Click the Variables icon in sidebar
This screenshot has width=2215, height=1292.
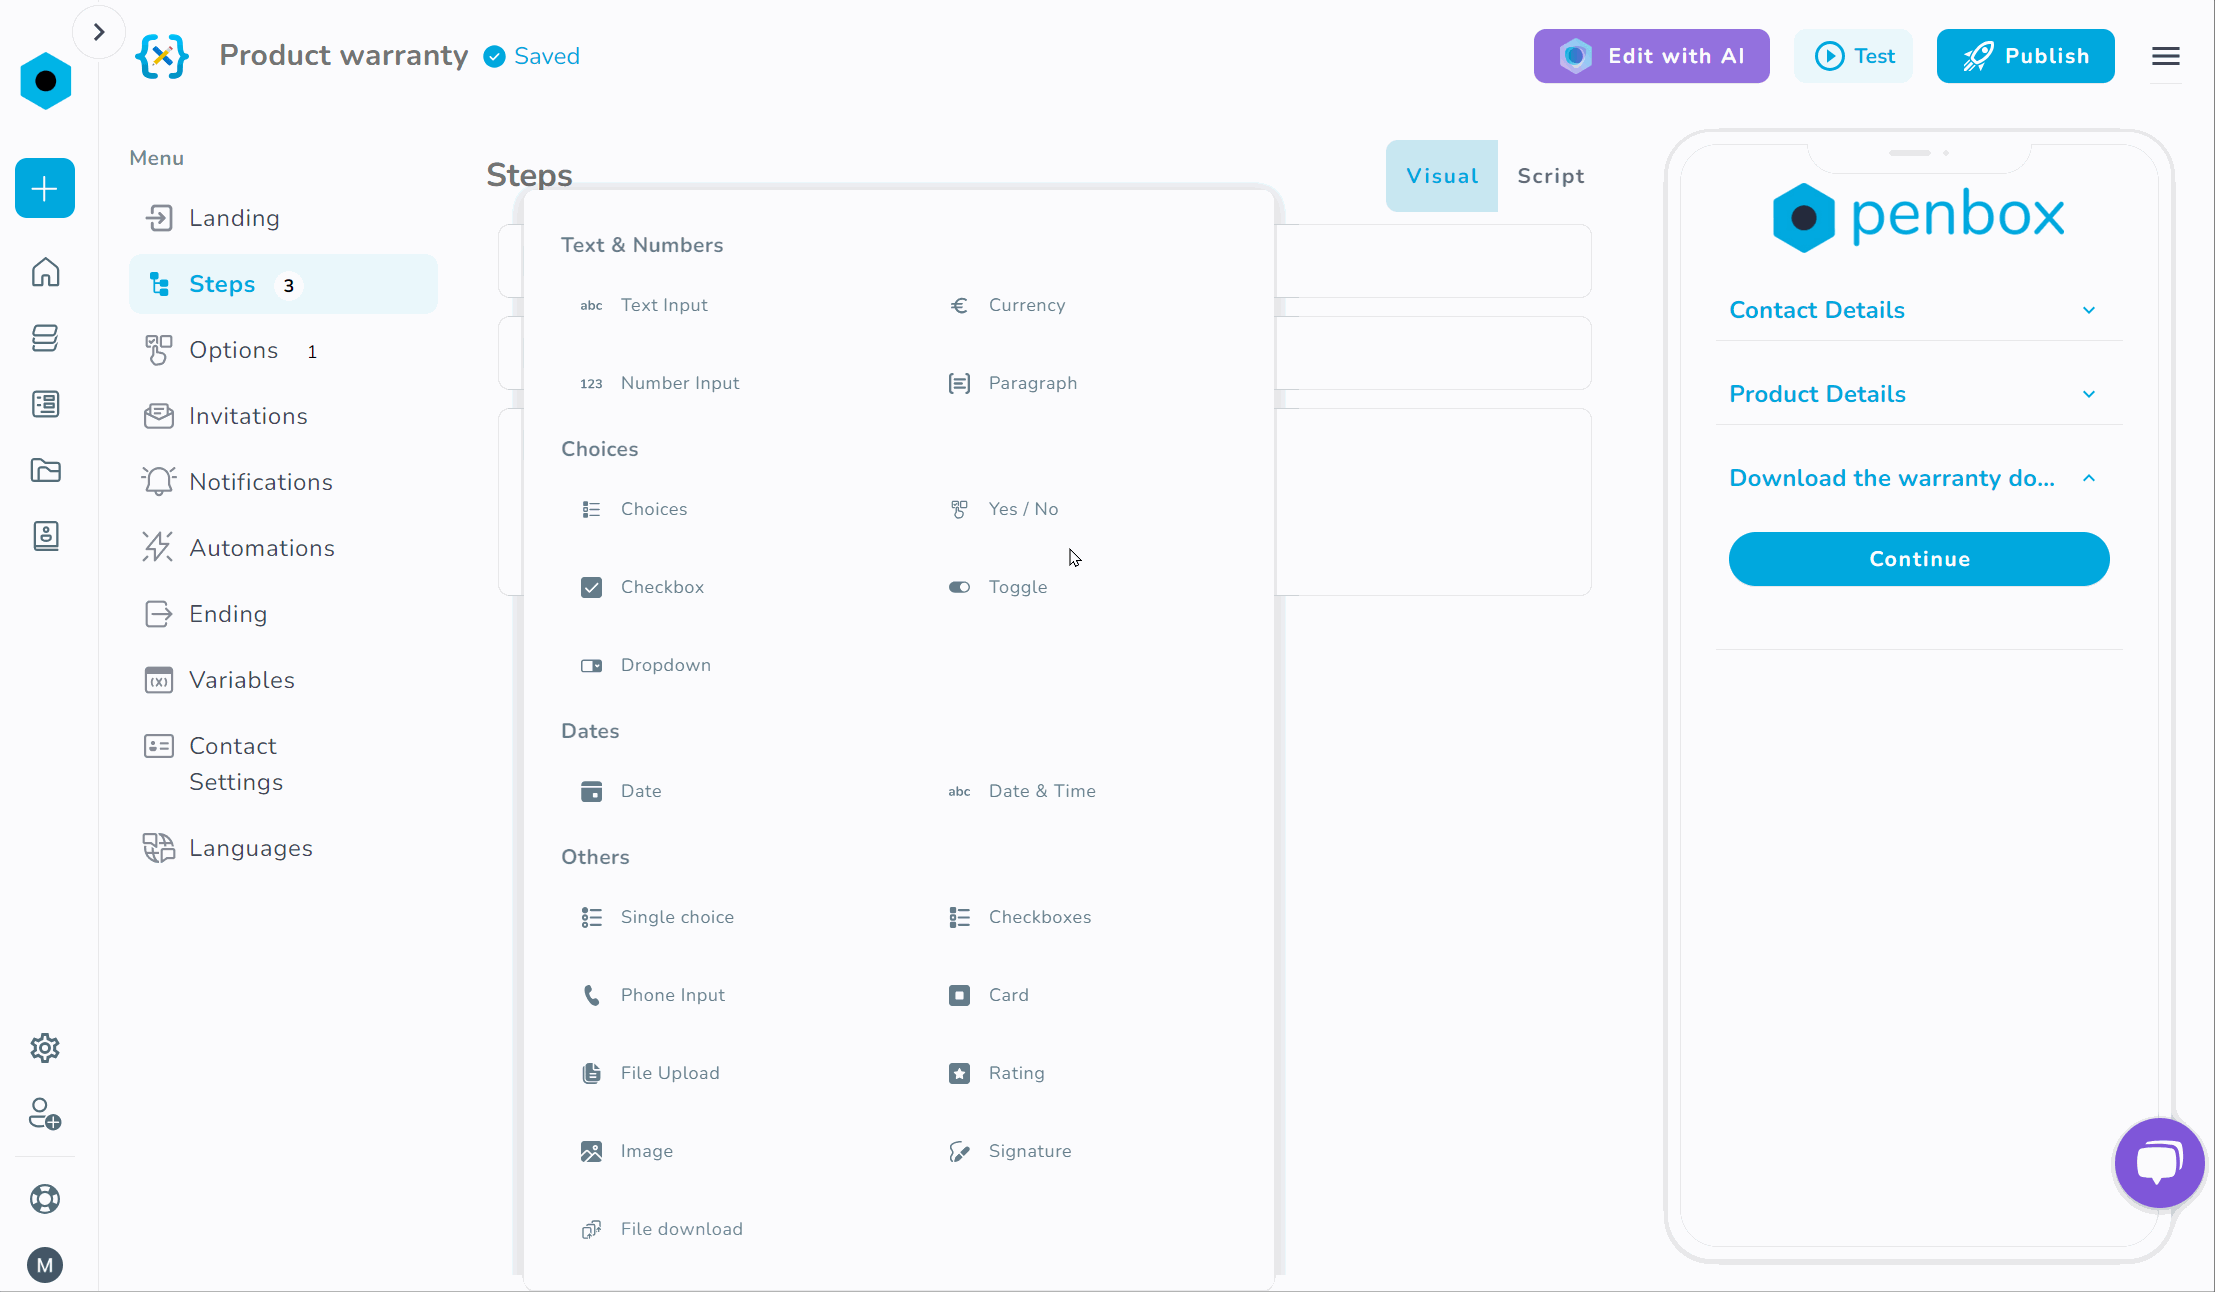tap(158, 680)
